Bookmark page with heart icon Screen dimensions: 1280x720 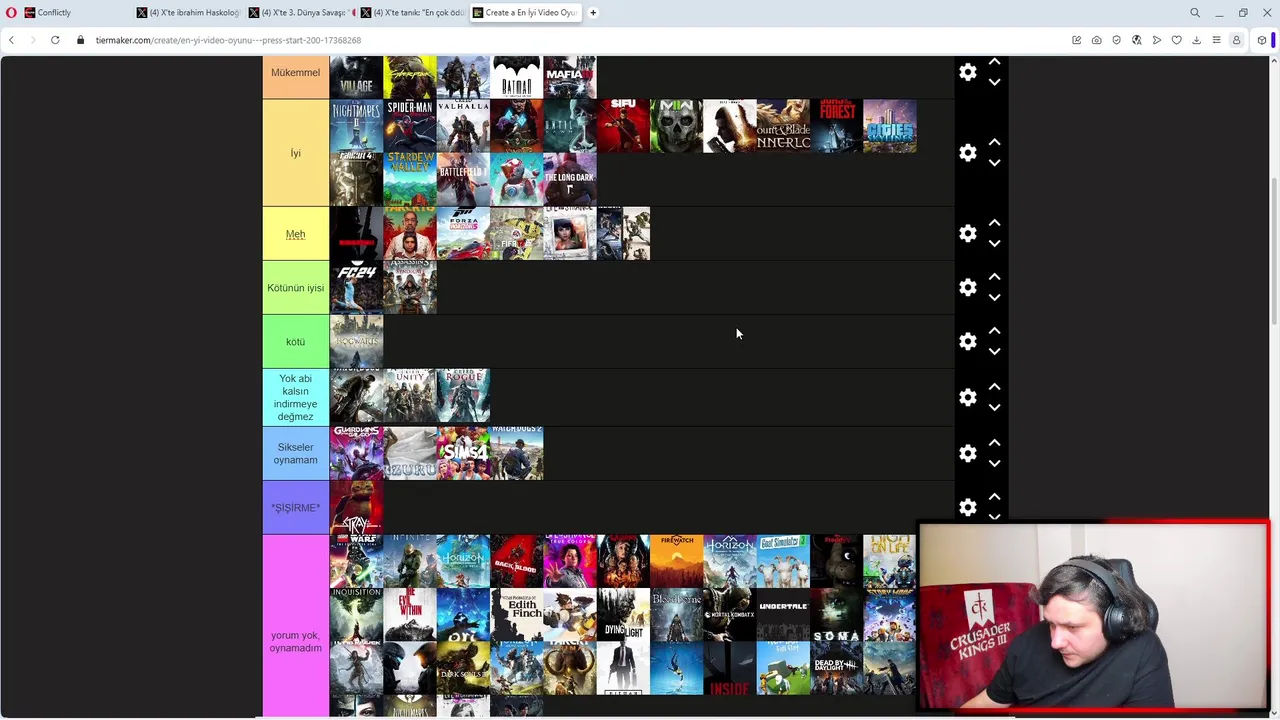point(1177,40)
